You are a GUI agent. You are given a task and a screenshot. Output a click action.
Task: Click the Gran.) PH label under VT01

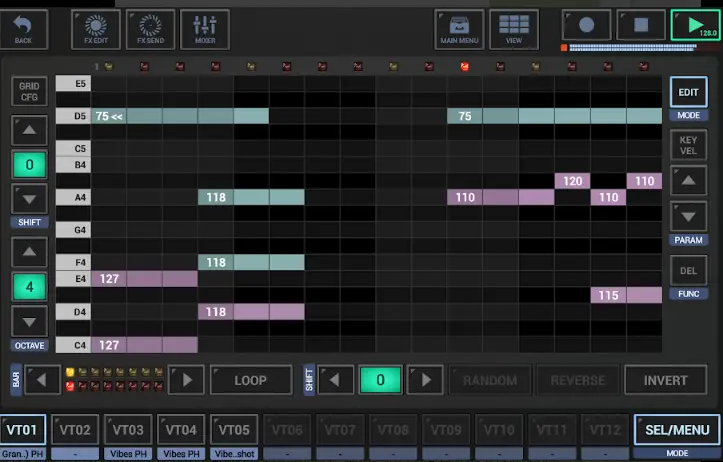(22, 454)
